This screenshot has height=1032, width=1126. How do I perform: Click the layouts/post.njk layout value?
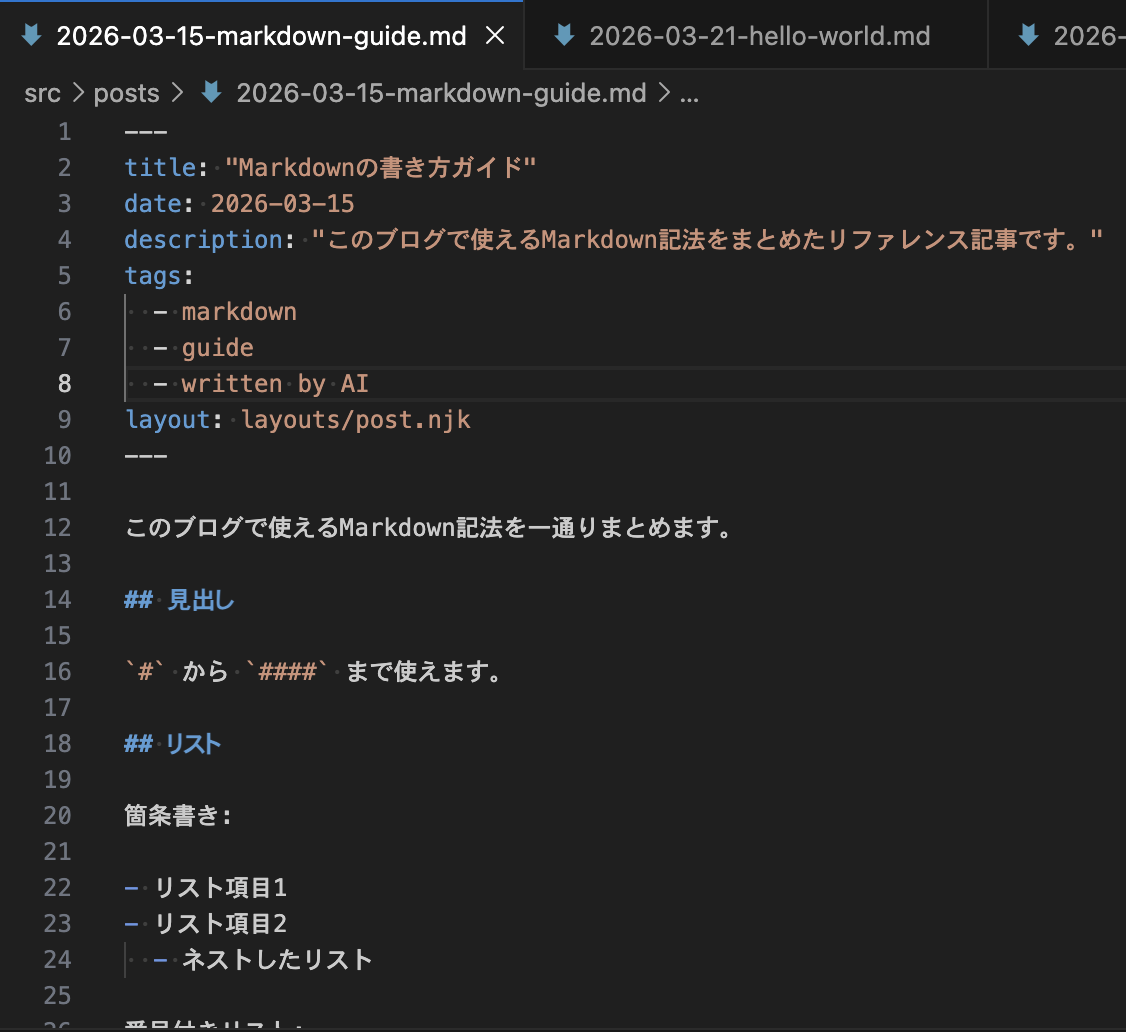[355, 419]
